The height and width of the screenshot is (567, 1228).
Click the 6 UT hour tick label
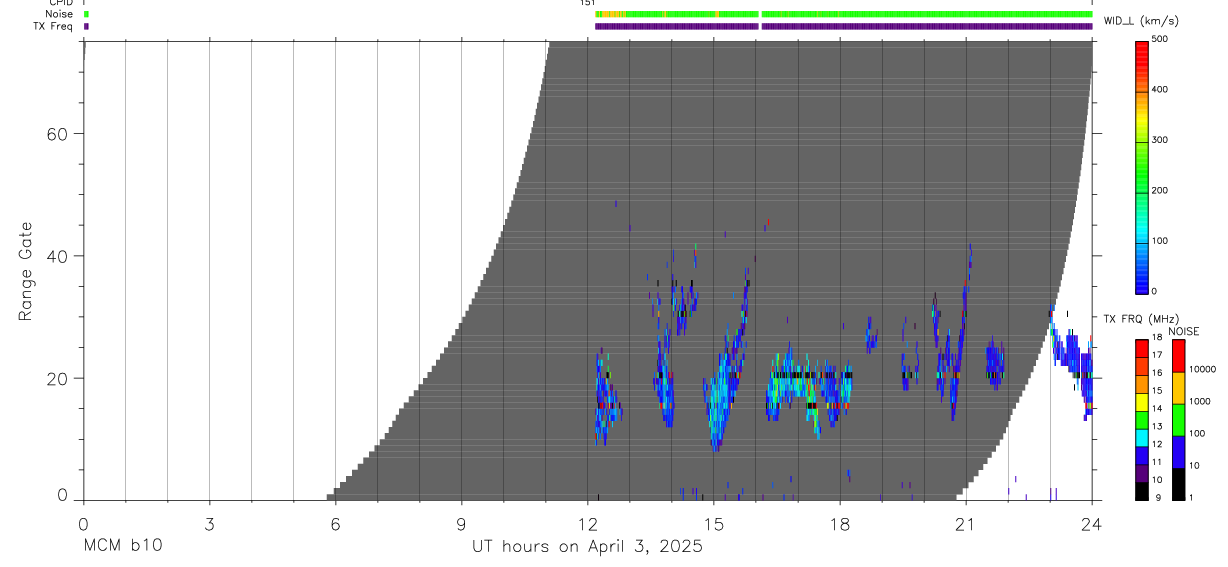pyautogui.click(x=335, y=523)
